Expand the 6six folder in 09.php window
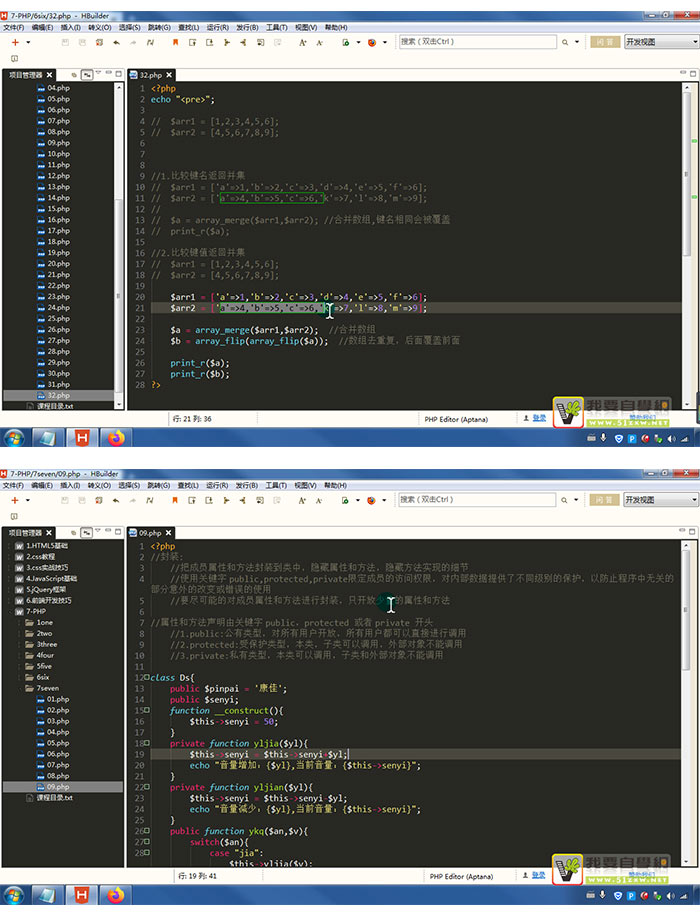700x915 pixels. point(20,677)
